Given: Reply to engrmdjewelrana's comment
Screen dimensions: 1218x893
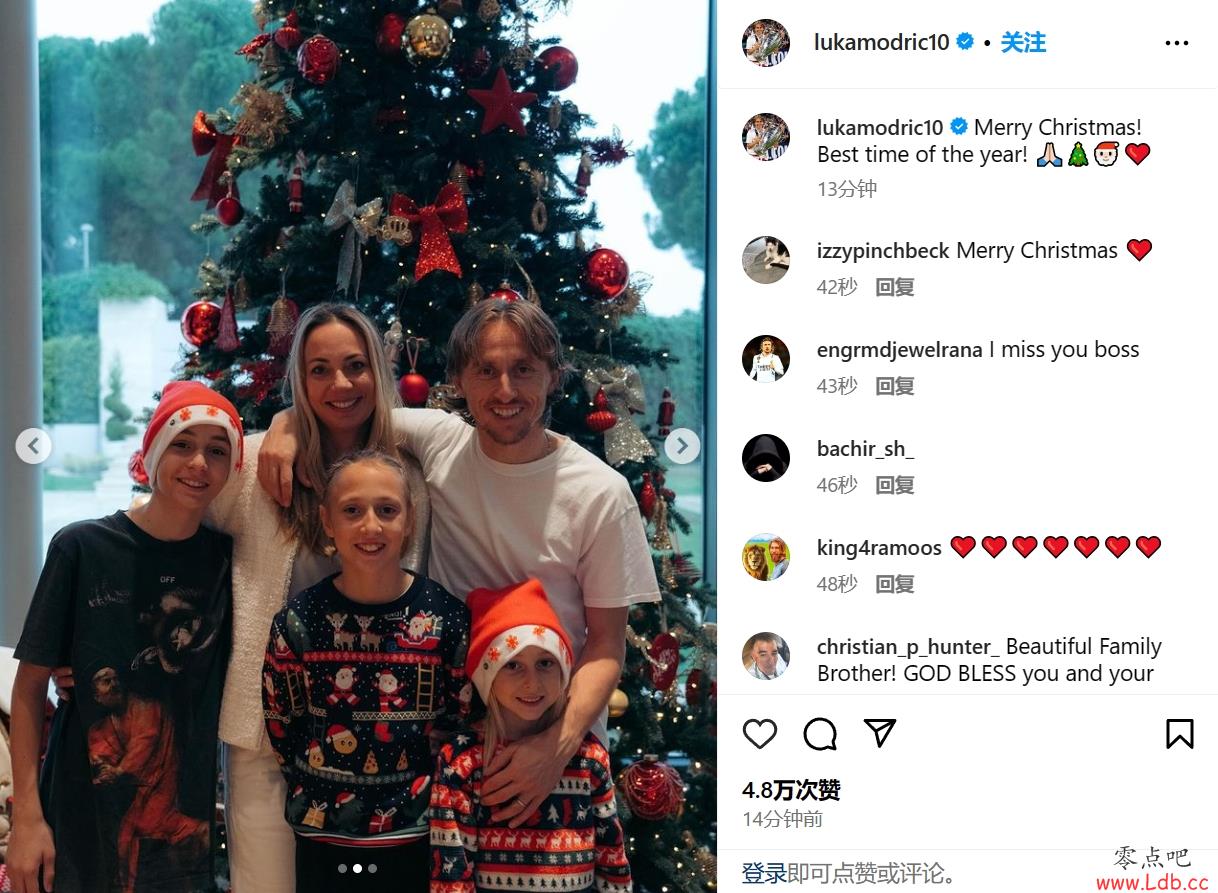Looking at the screenshot, I should (x=895, y=386).
